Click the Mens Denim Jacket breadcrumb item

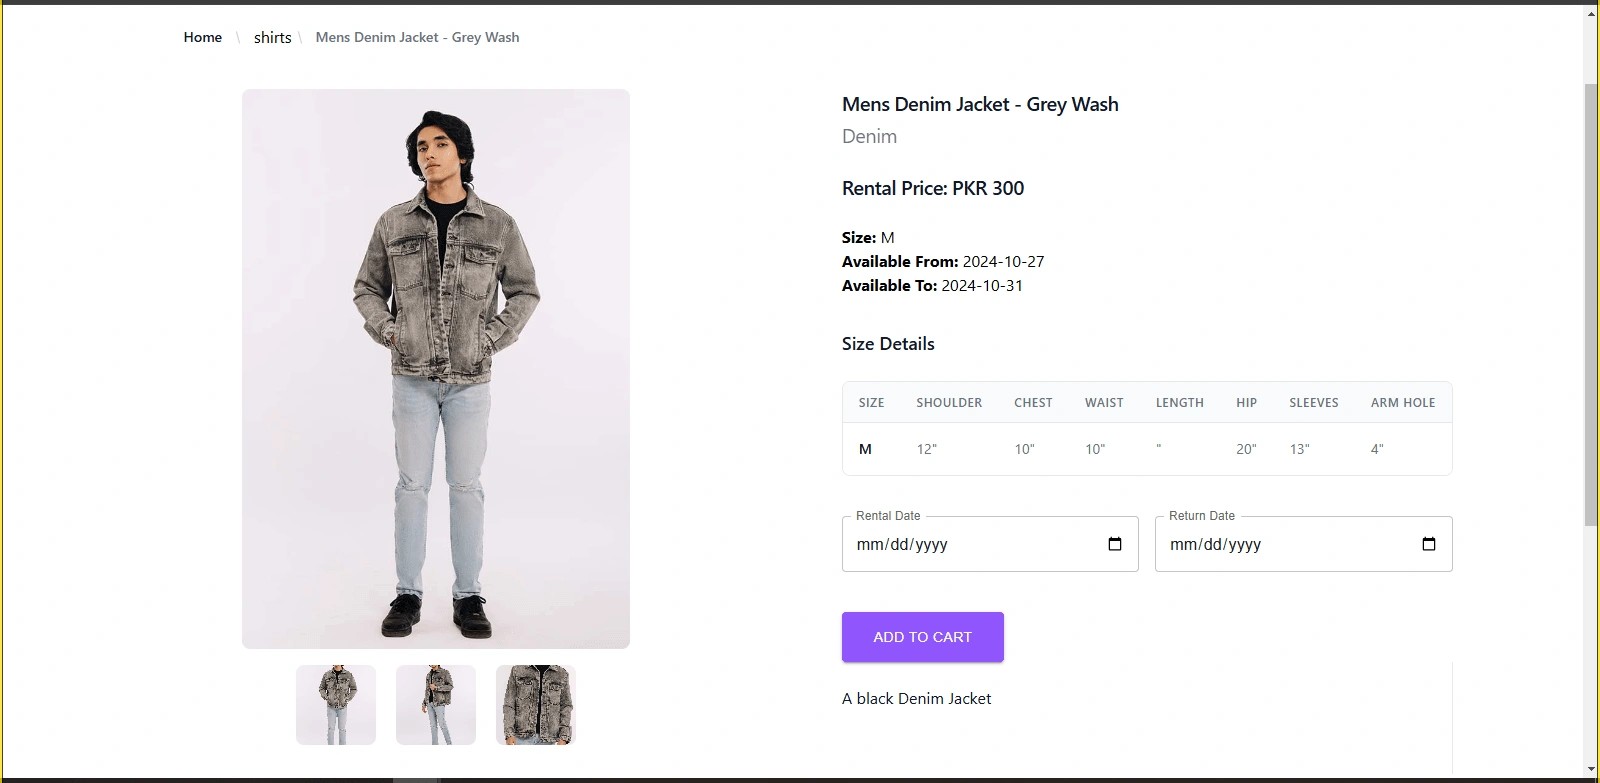[417, 37]
